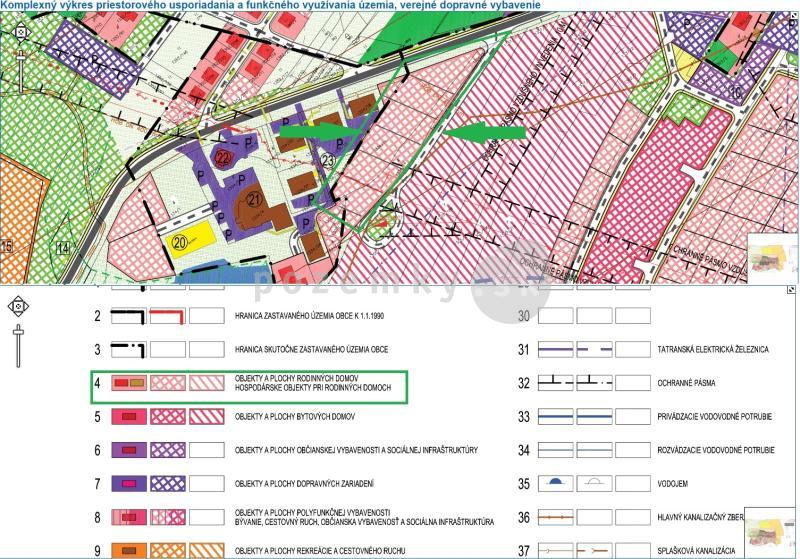This screenshot has height=559, width=800.
Task: Select legend text OBJEKTY A PLOCHY REKREÁCIE A CESTOVNÉHO RUCHU
Action: [x=320, y=551]
